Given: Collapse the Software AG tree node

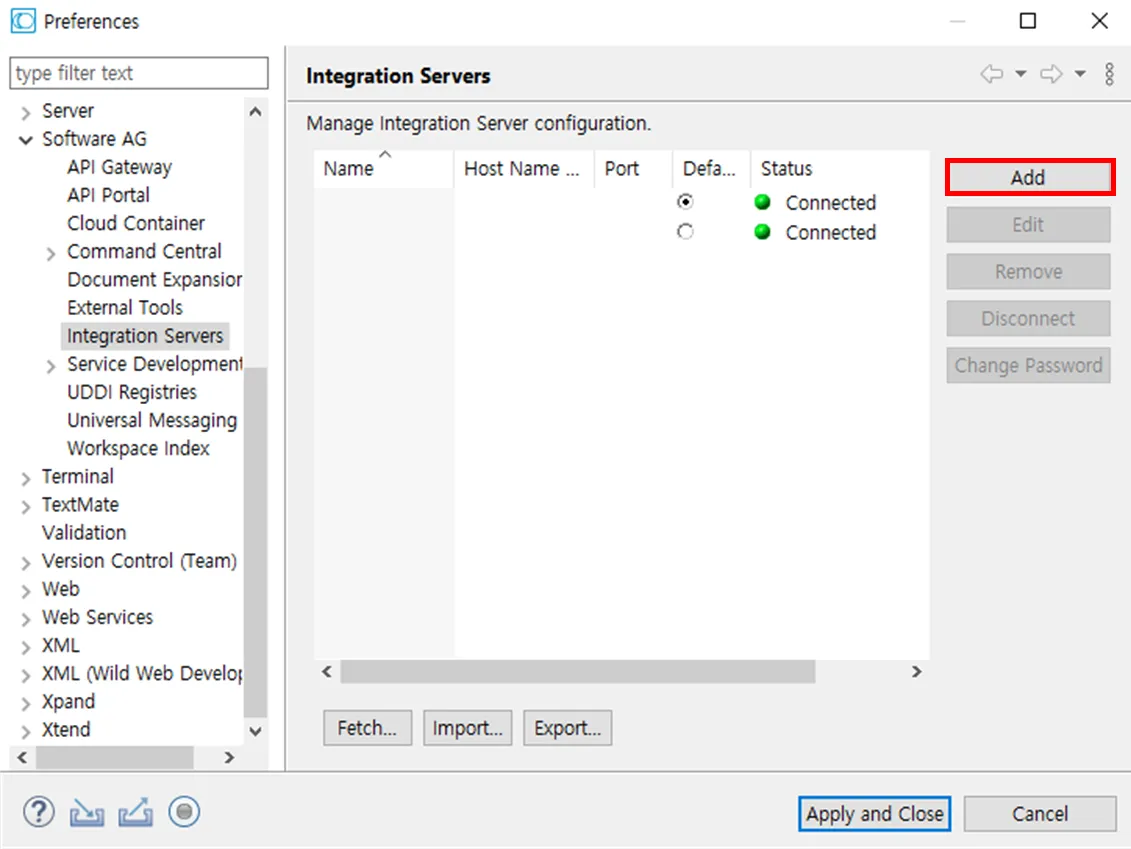Looking at the screenshot, I should tap(26, 140).
